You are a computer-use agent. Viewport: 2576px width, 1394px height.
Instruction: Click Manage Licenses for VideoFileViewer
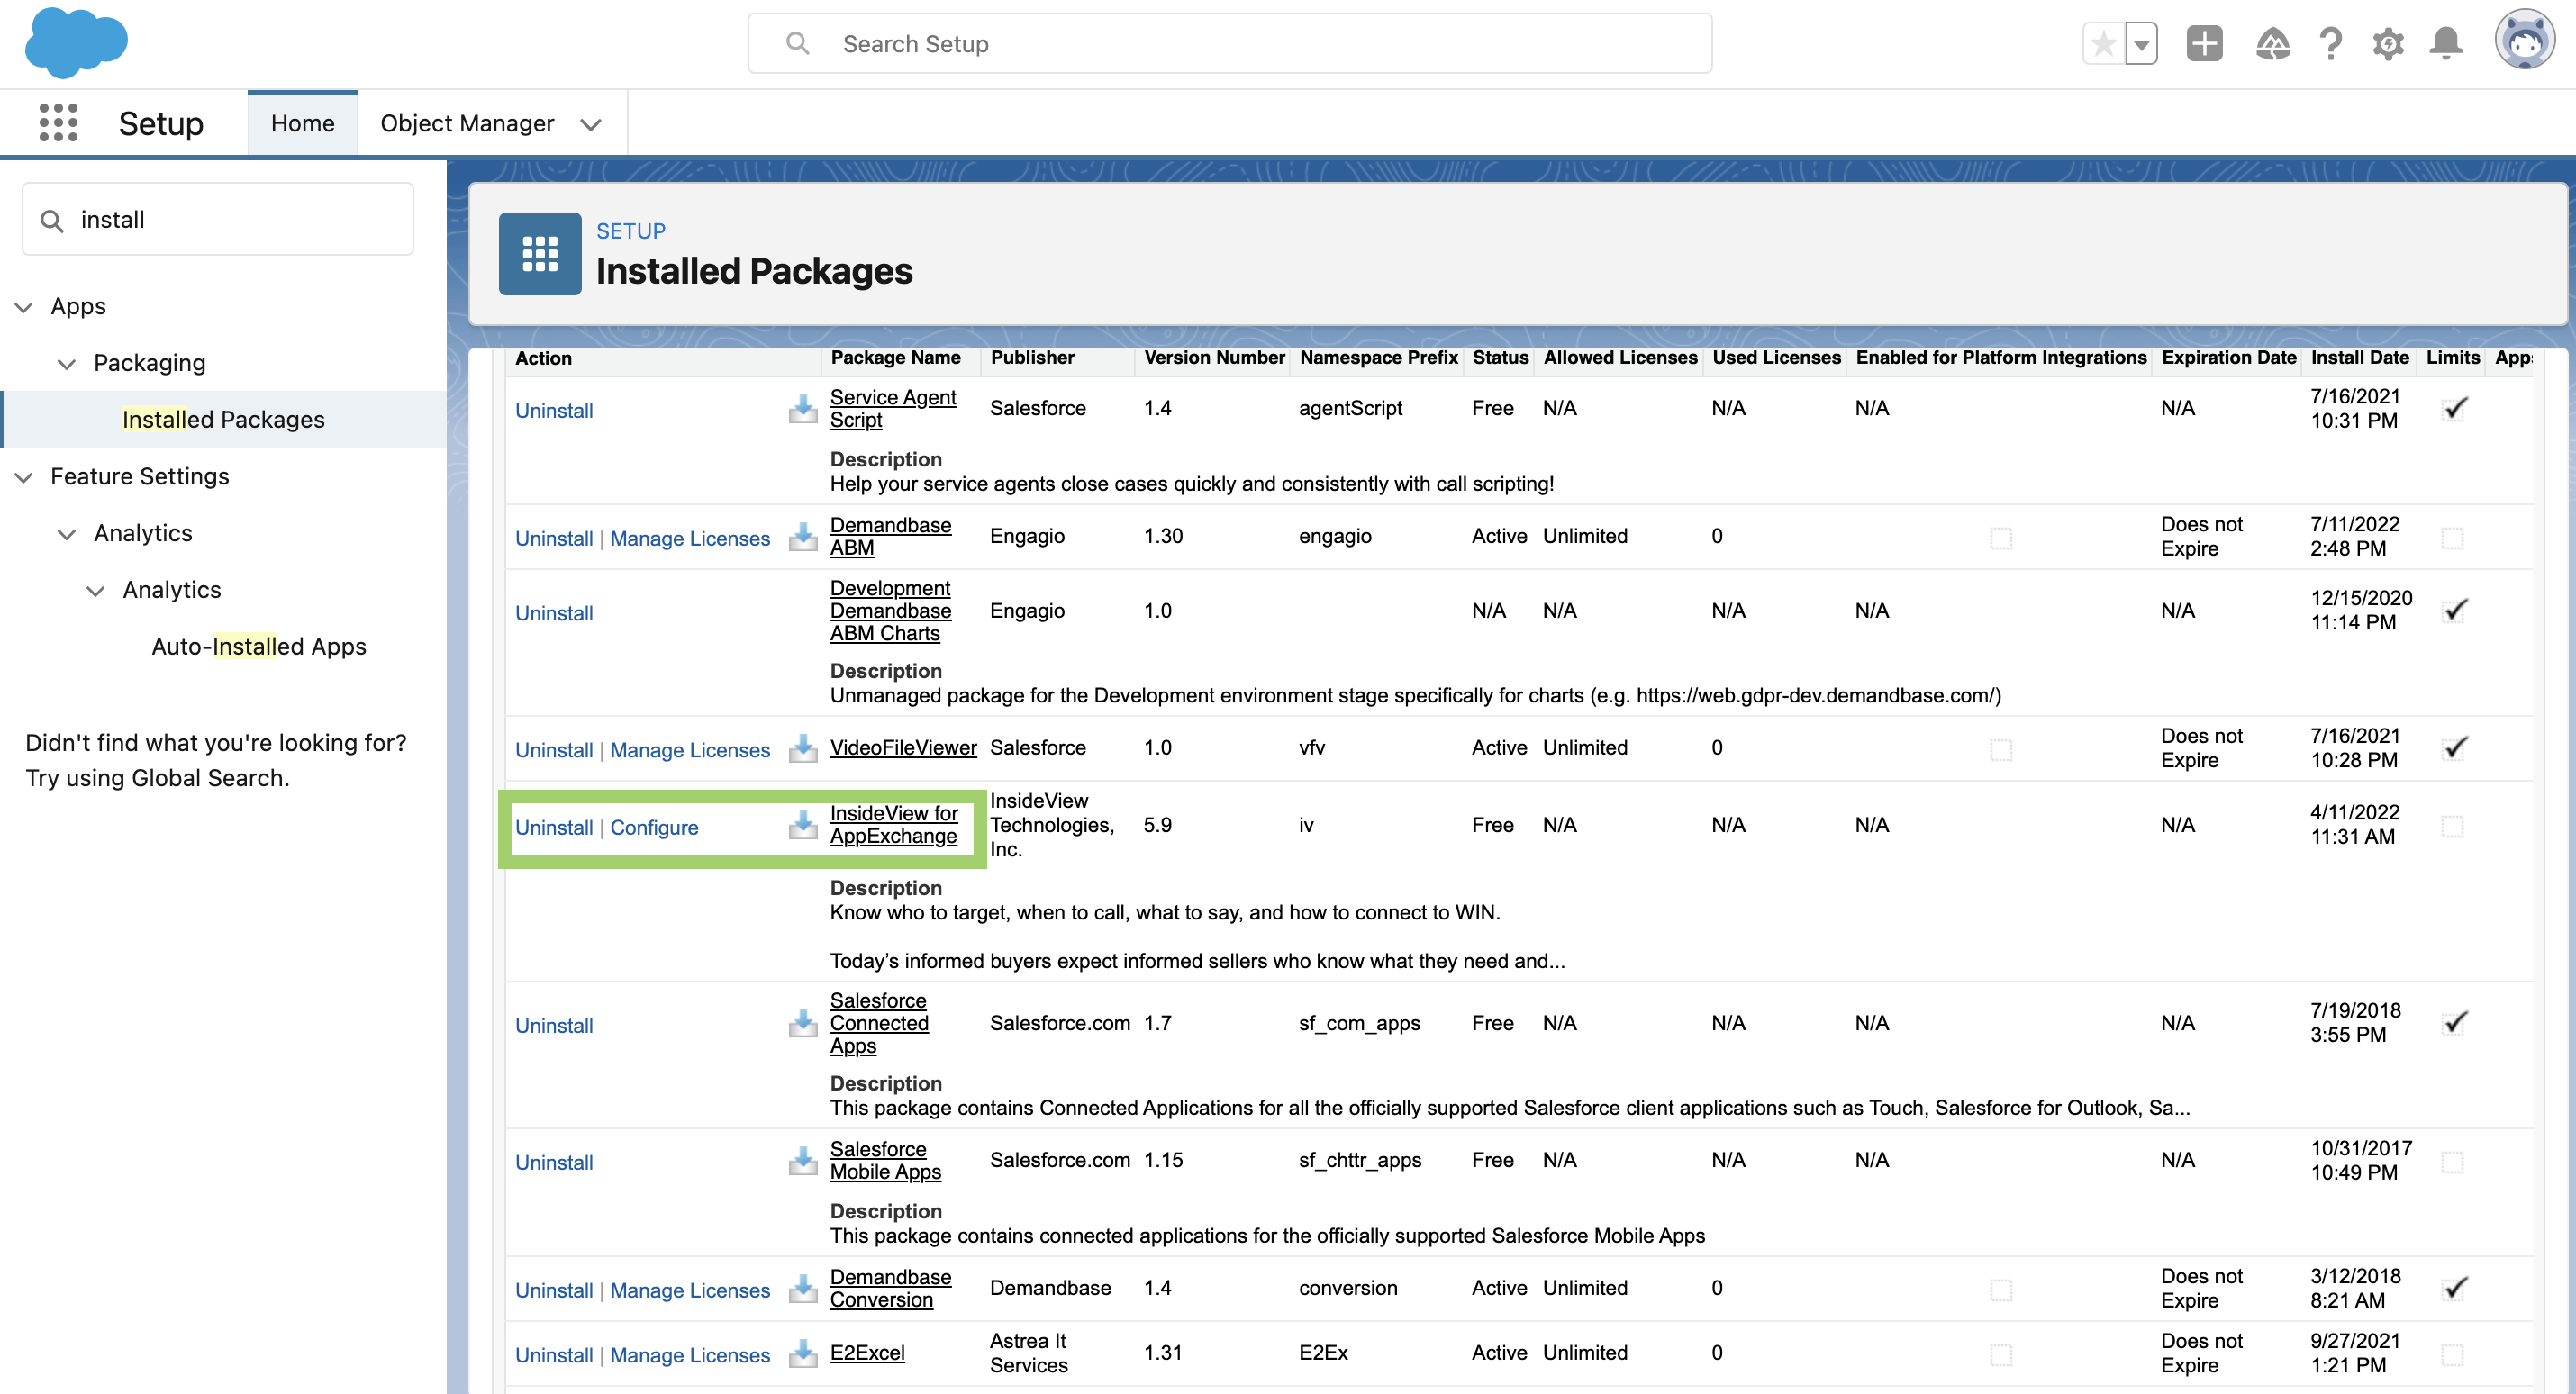pyautogui.click(x=690, y=751)
